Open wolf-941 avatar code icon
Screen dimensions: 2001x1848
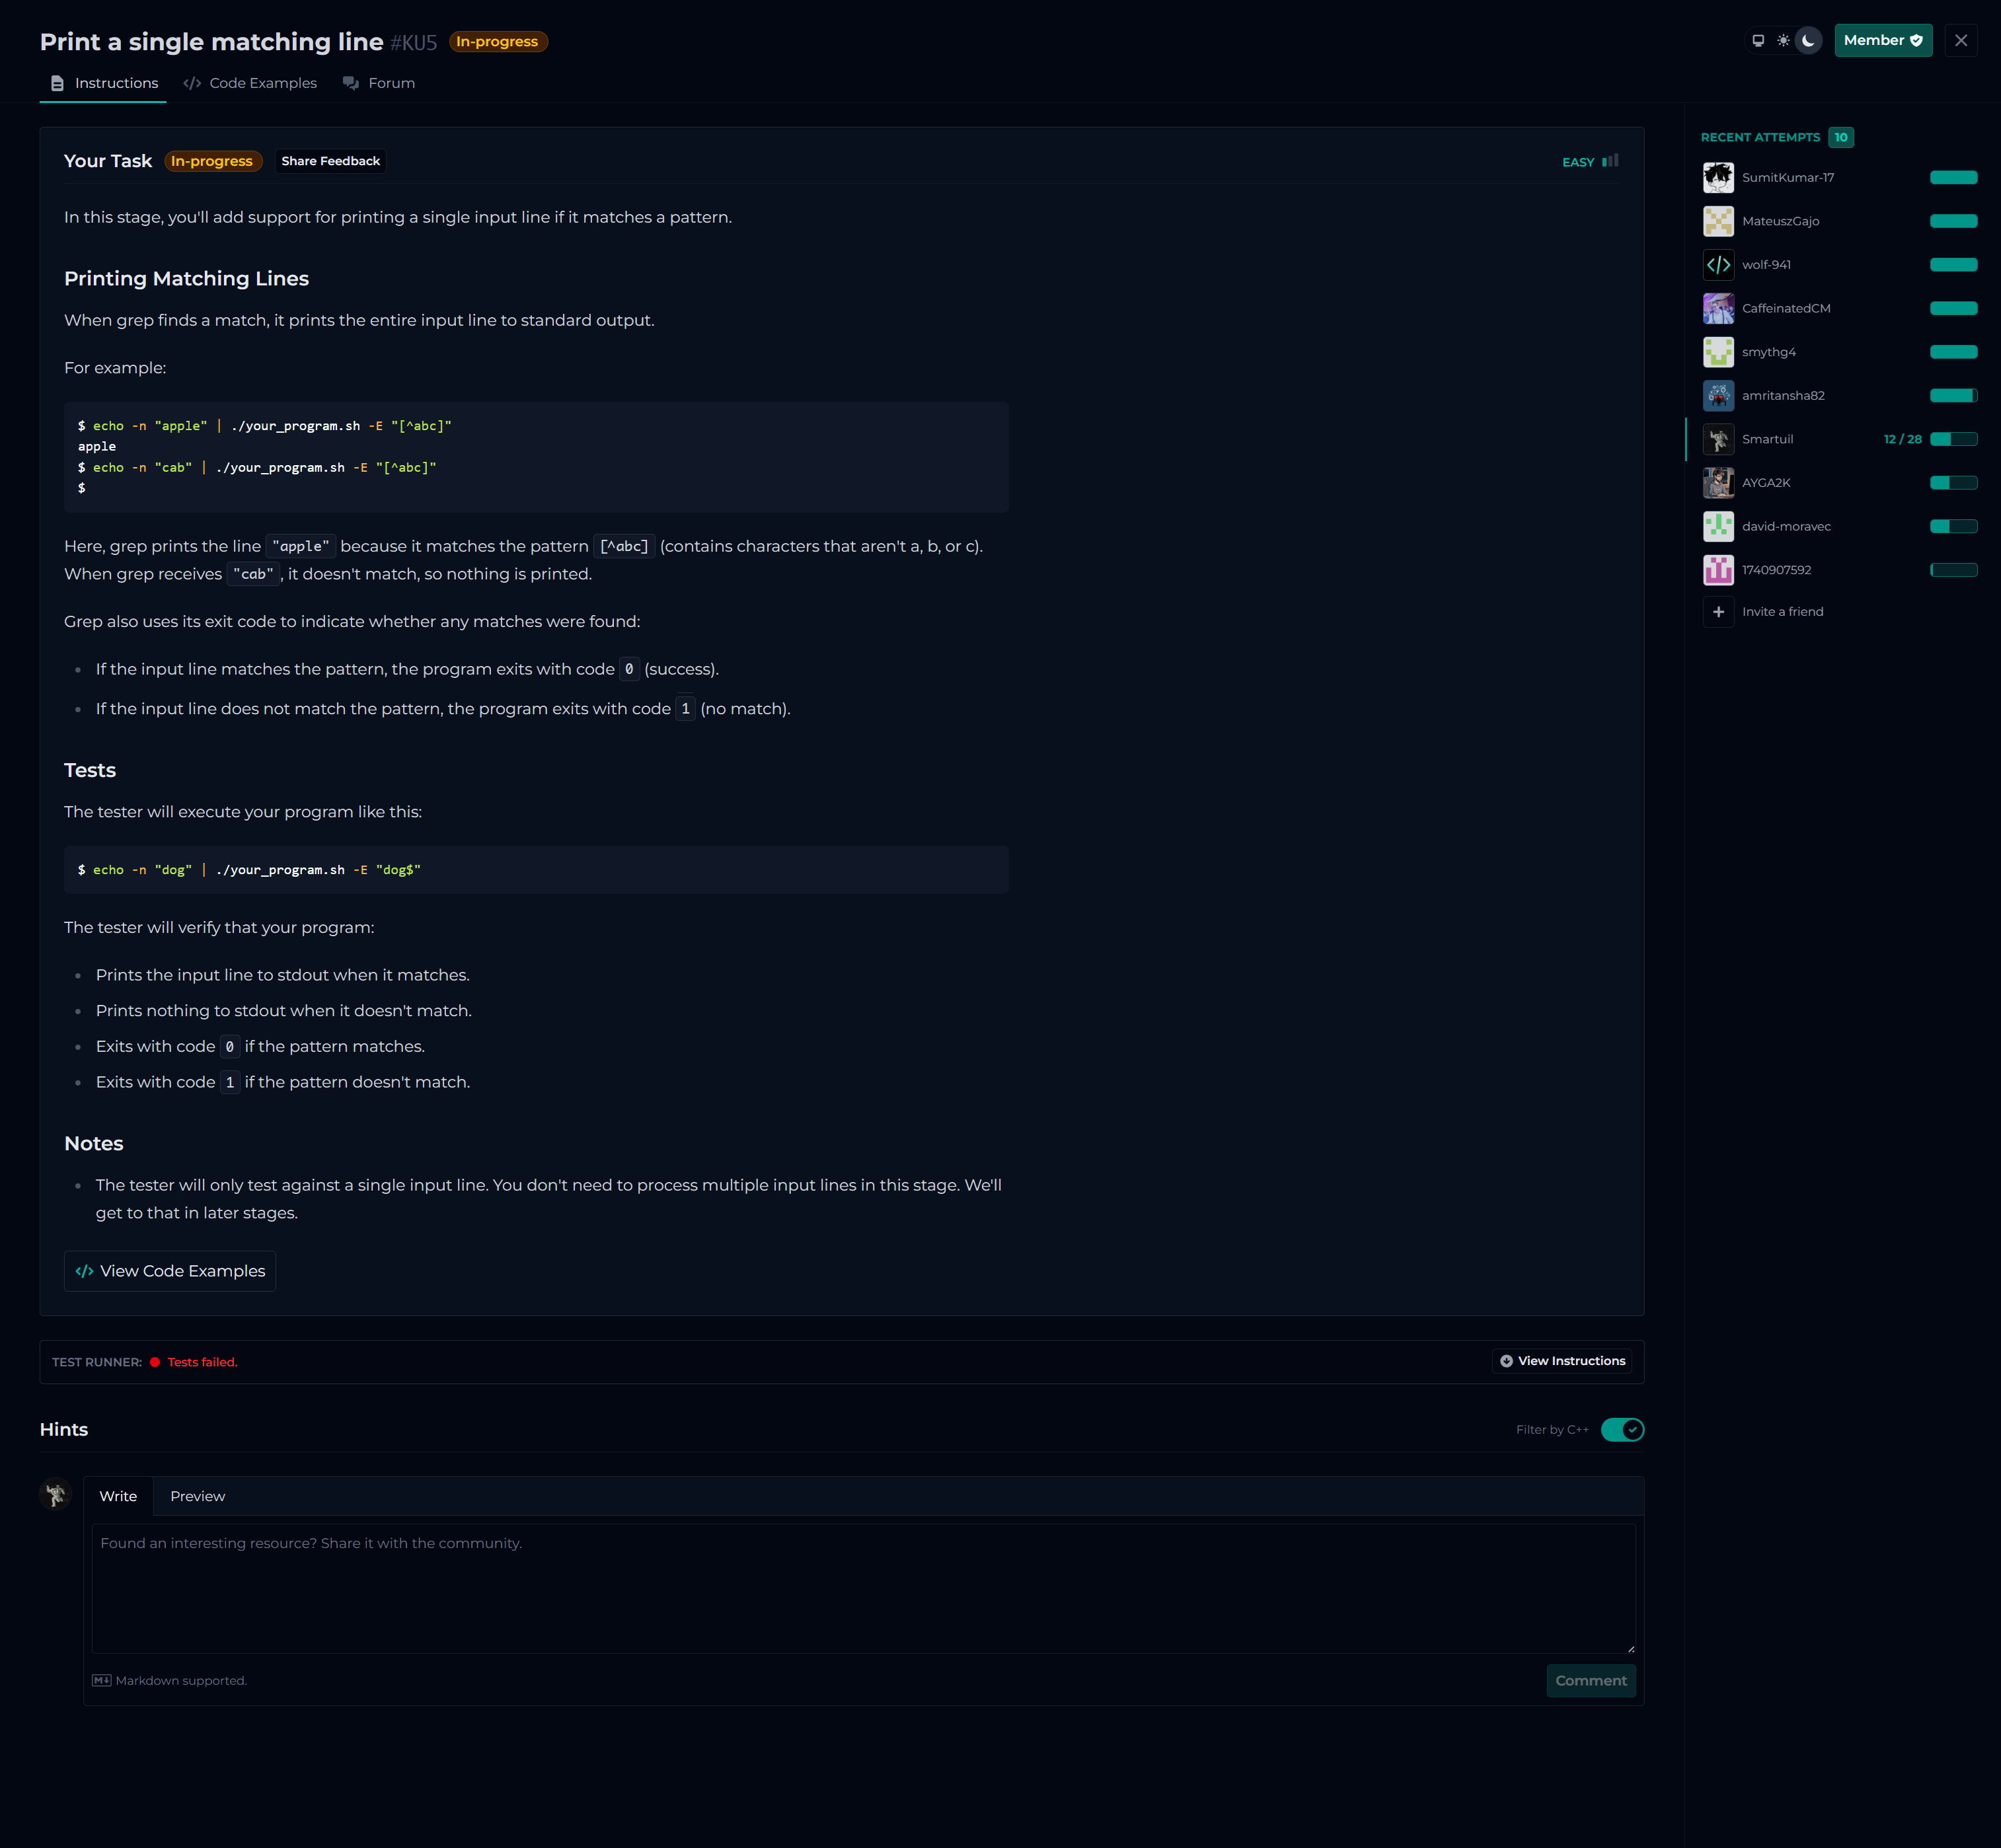coord(1718,265)
